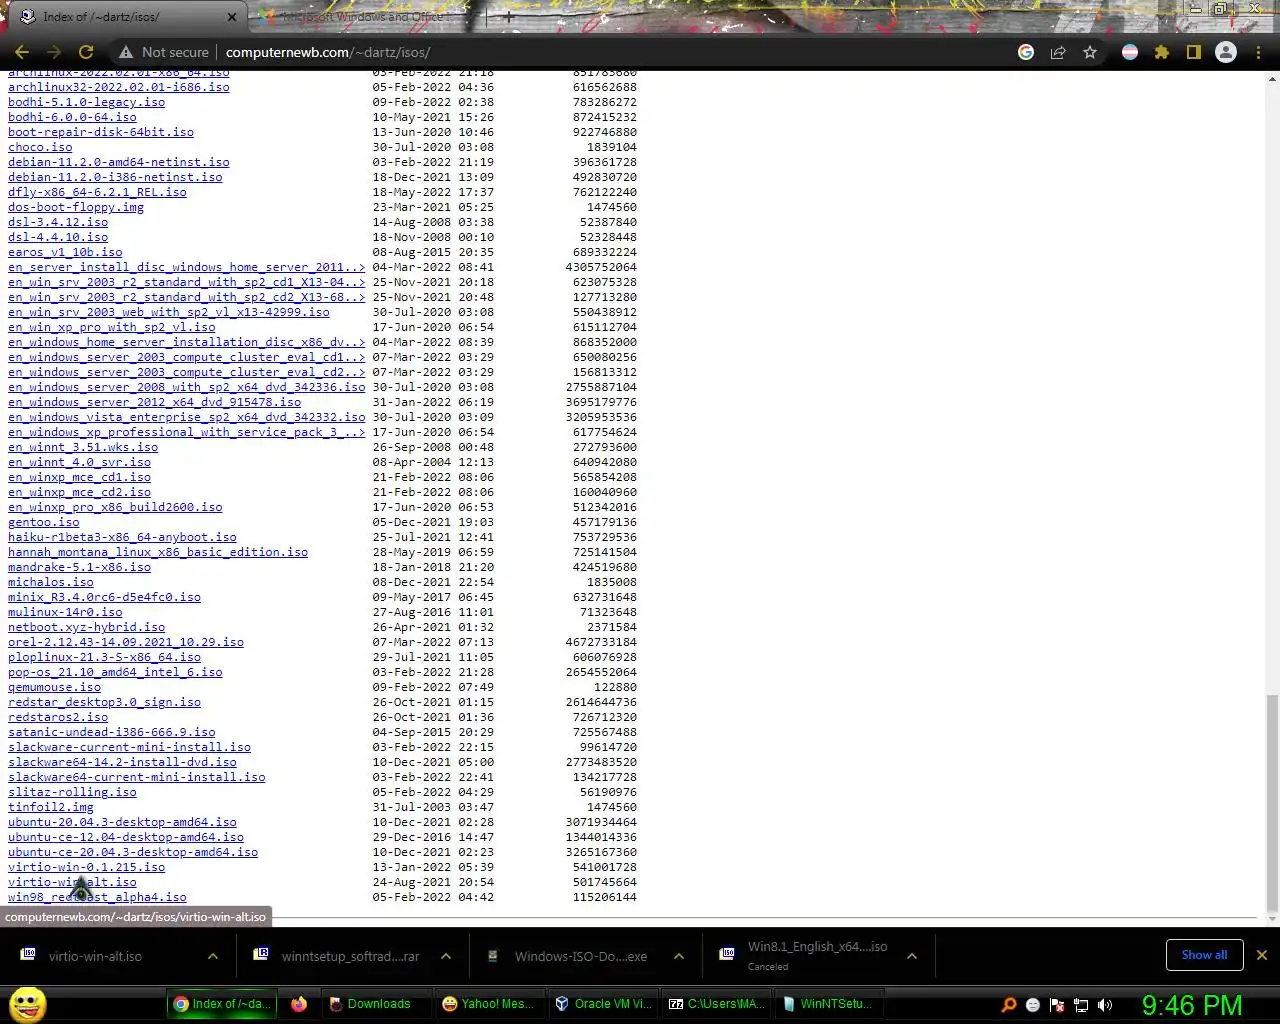Image resolution: width=1280 pixels, height=1024 pixels.
Task: Open Firefox from the taskbar
Action: 299,1004
